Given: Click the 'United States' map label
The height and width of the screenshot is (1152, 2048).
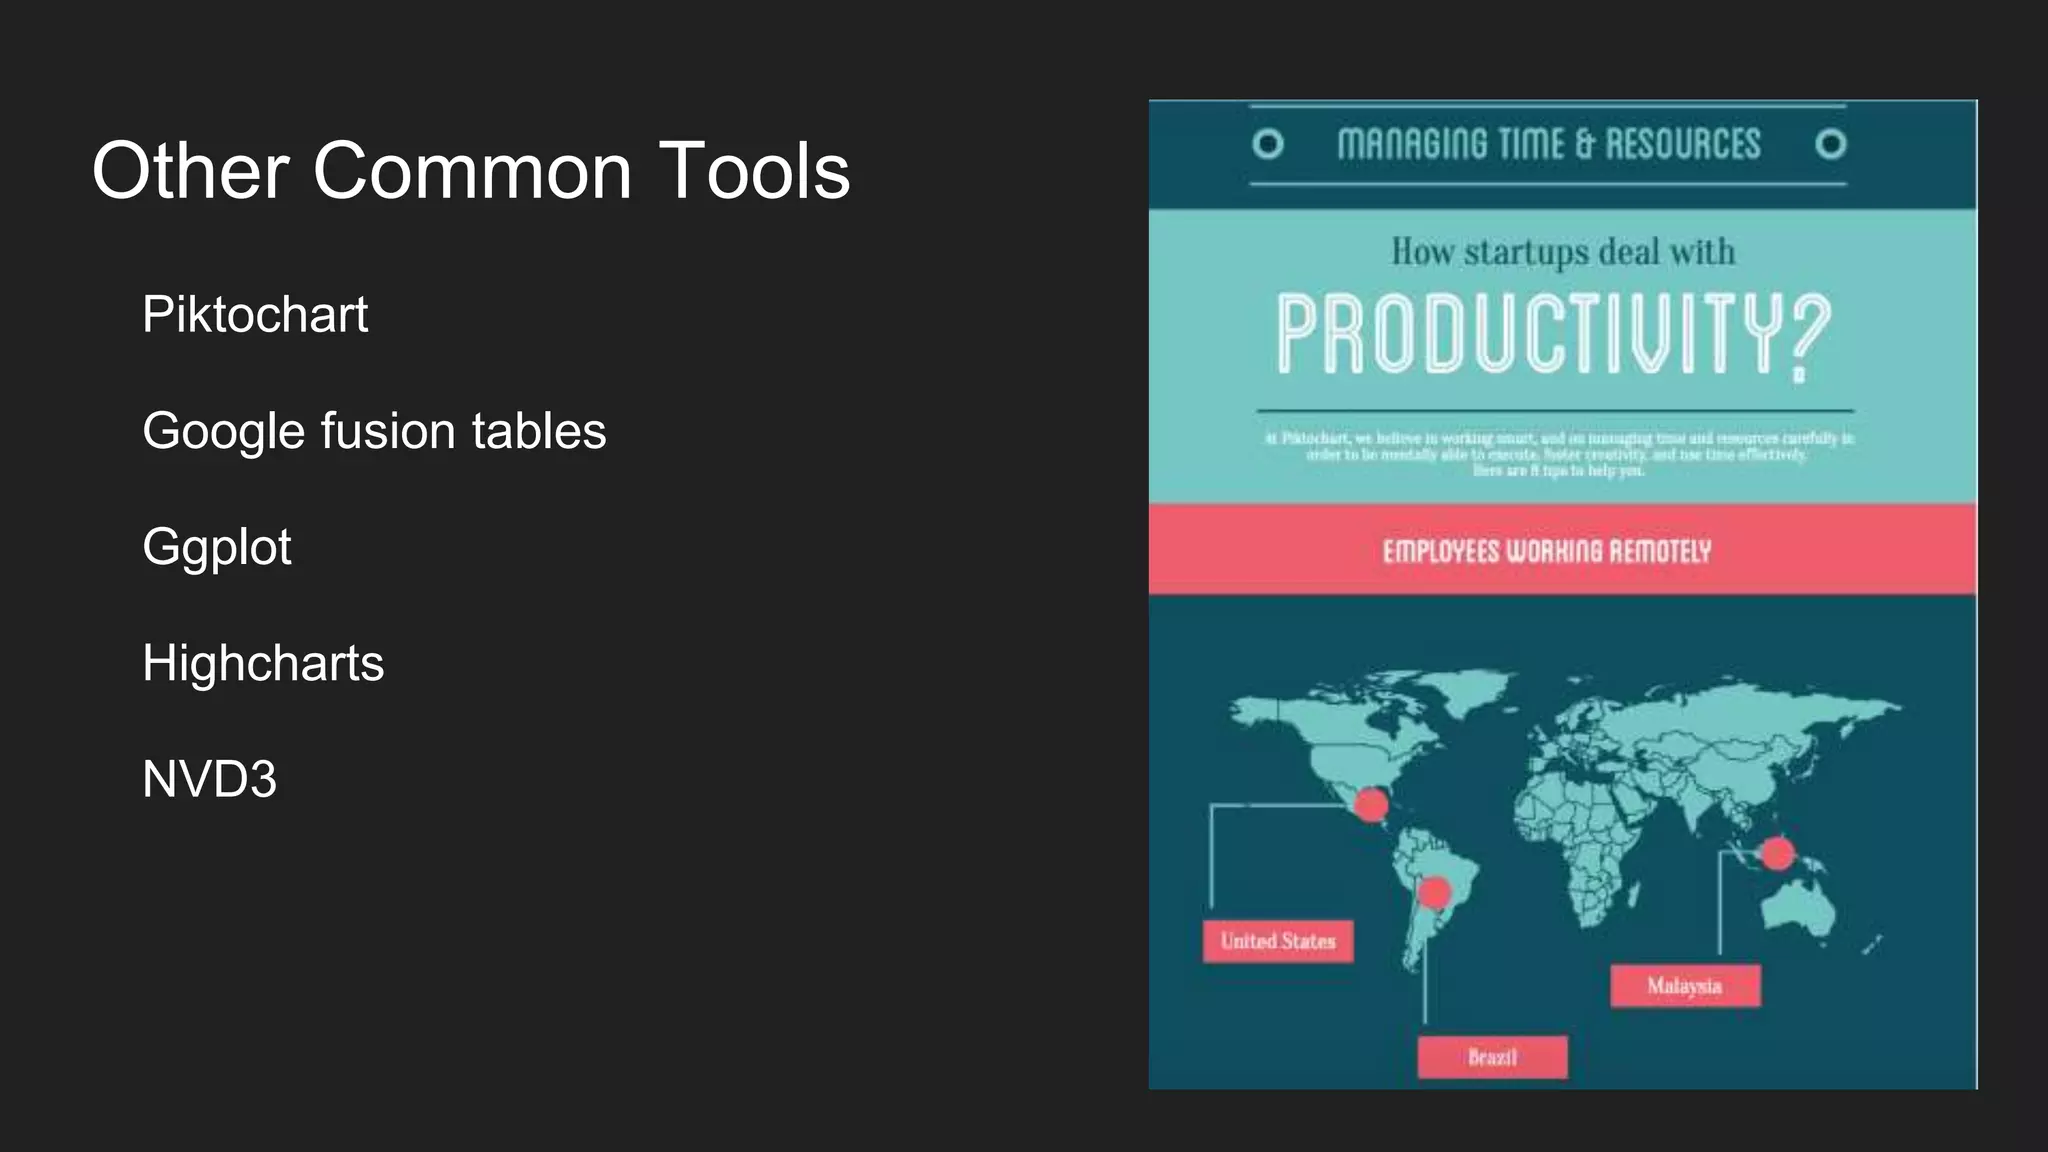Looking at the screenshot, I should click(1278, 941).
